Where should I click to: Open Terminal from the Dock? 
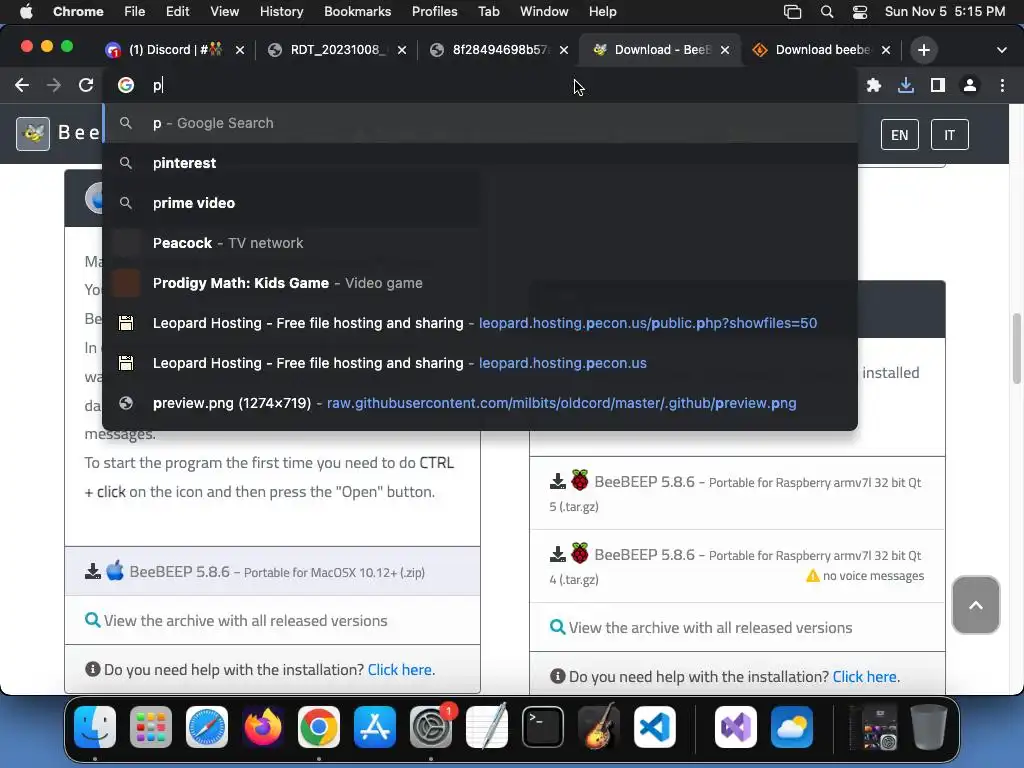(543, 727)
